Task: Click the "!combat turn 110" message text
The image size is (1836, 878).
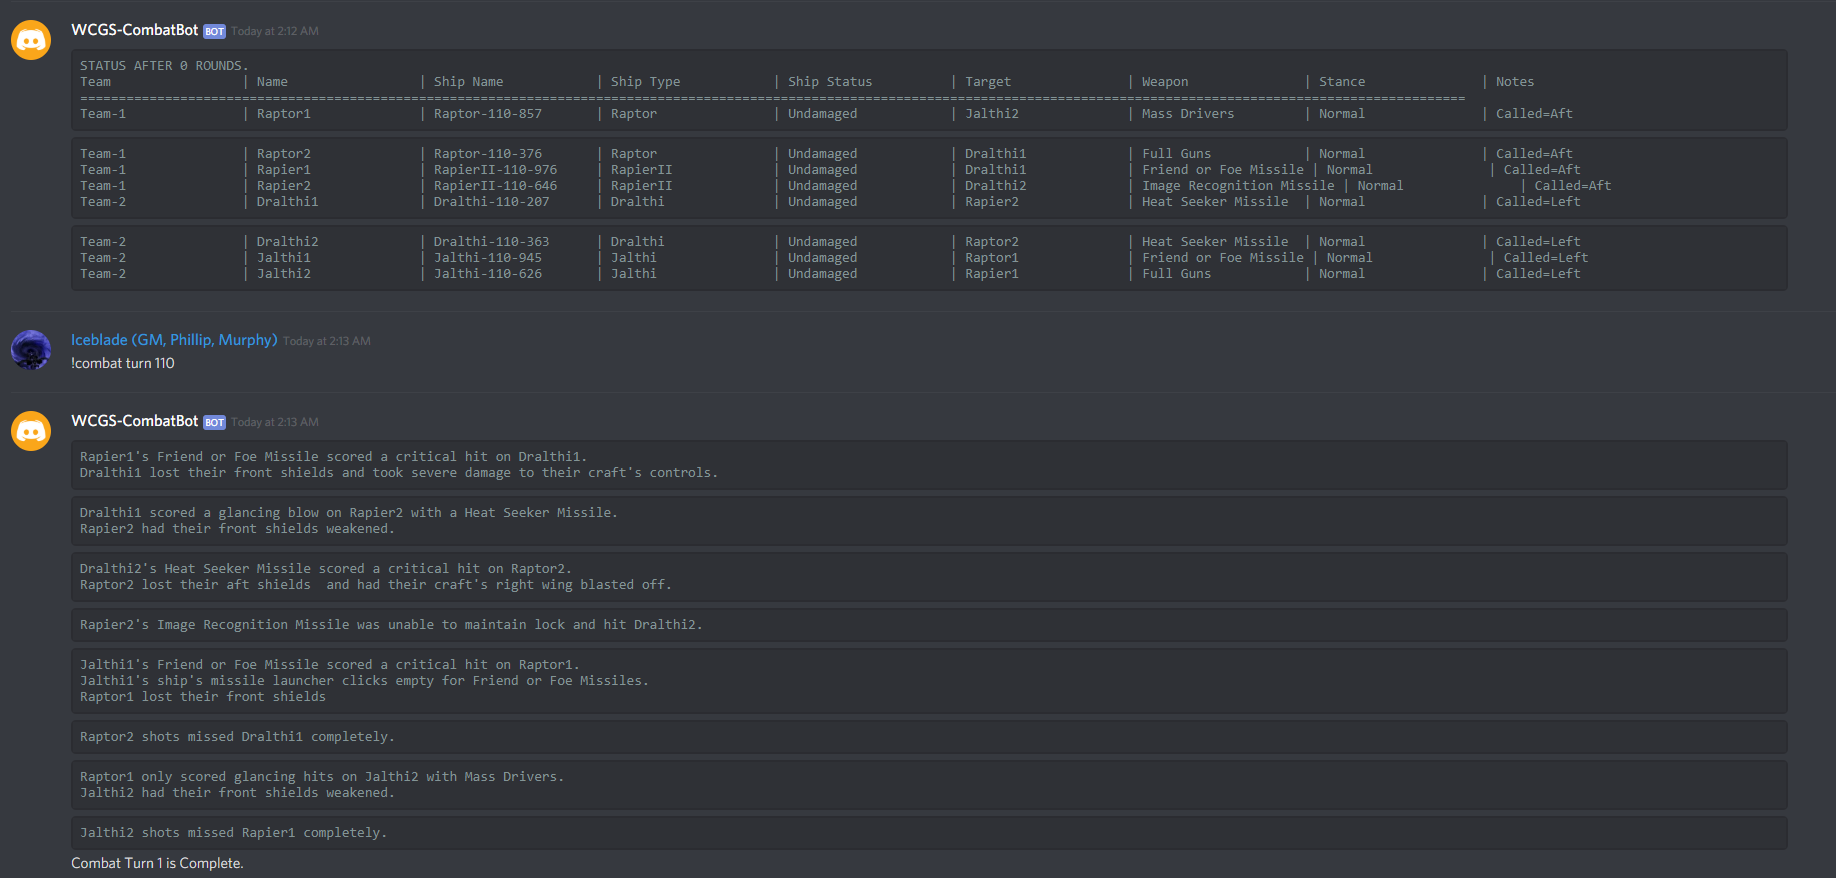Action: [123, 363]
